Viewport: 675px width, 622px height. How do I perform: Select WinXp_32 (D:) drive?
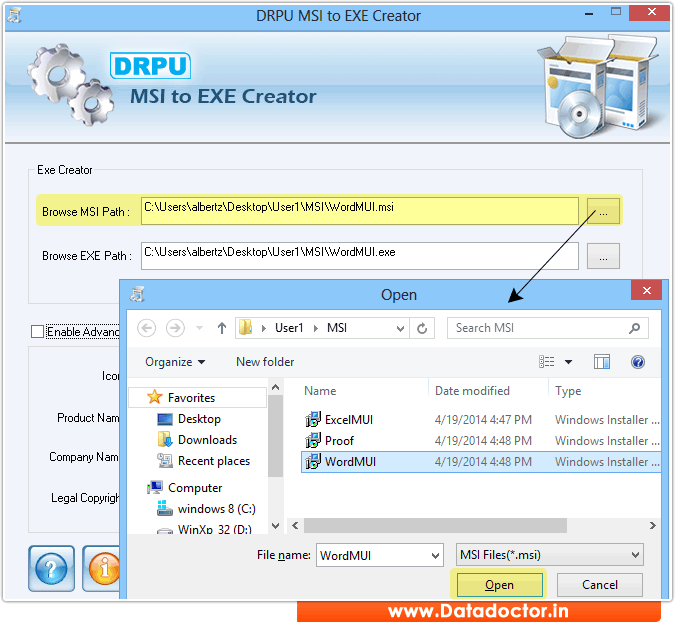pyautogui.click(x=215, y=529)
